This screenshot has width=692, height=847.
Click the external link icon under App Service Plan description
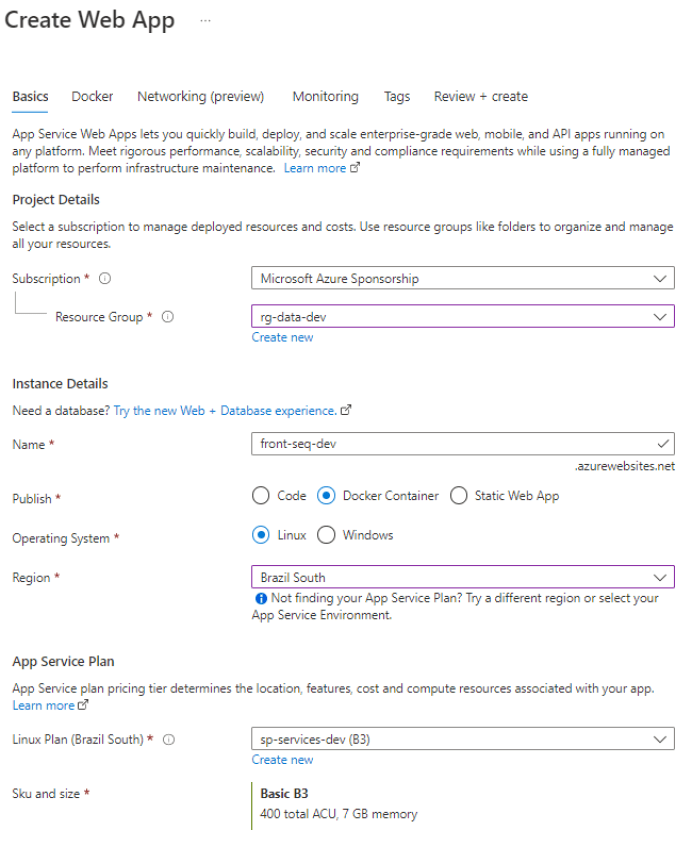84,705
